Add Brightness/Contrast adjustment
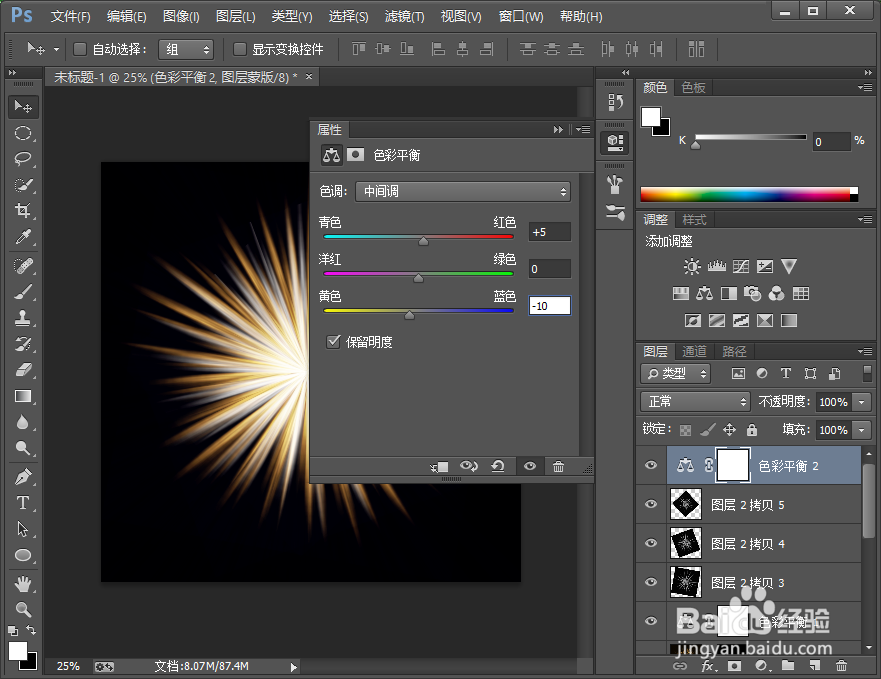Screen dimensions: 881x679 coord(692,266)
